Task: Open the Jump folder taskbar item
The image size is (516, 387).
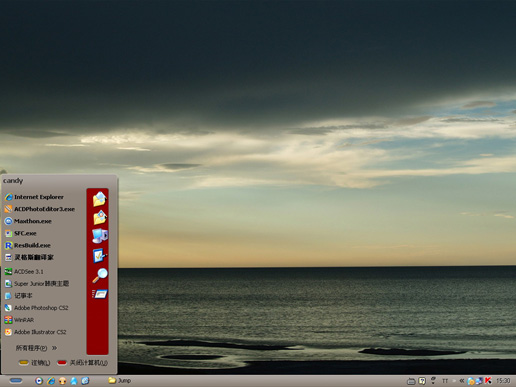Action: (120, 380)
